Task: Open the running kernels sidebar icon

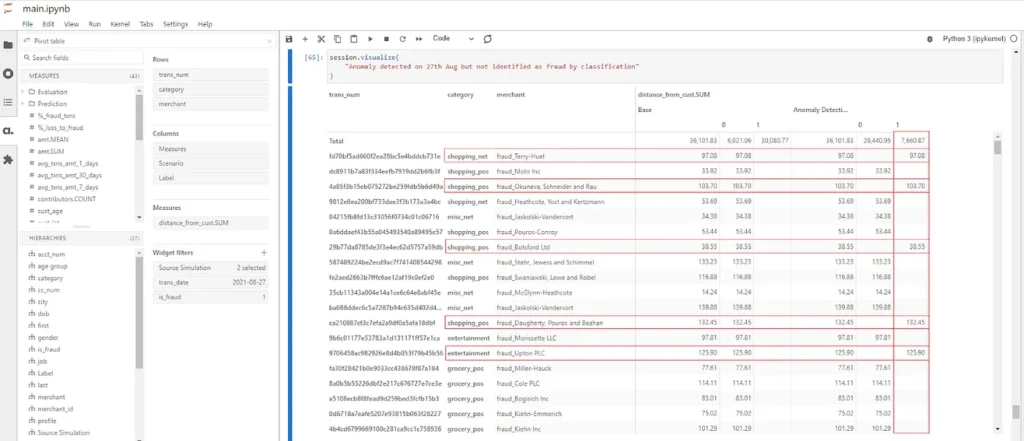Action: point(8,74)
